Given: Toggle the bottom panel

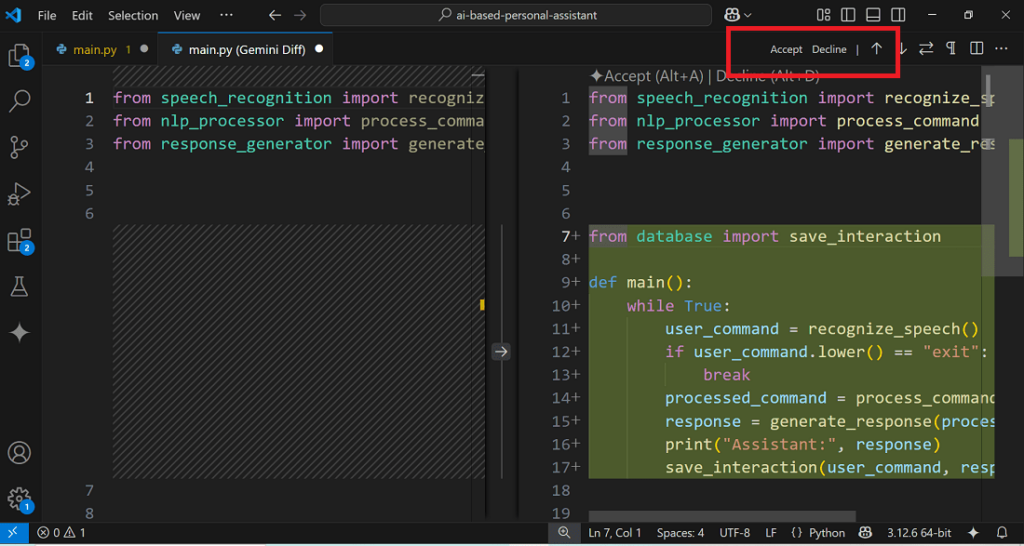Looking at the screenshot, I should click(873, 15).
